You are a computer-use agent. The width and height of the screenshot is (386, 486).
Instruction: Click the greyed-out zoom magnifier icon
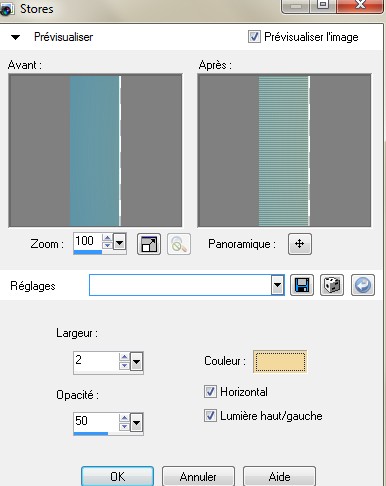(179, 244)
